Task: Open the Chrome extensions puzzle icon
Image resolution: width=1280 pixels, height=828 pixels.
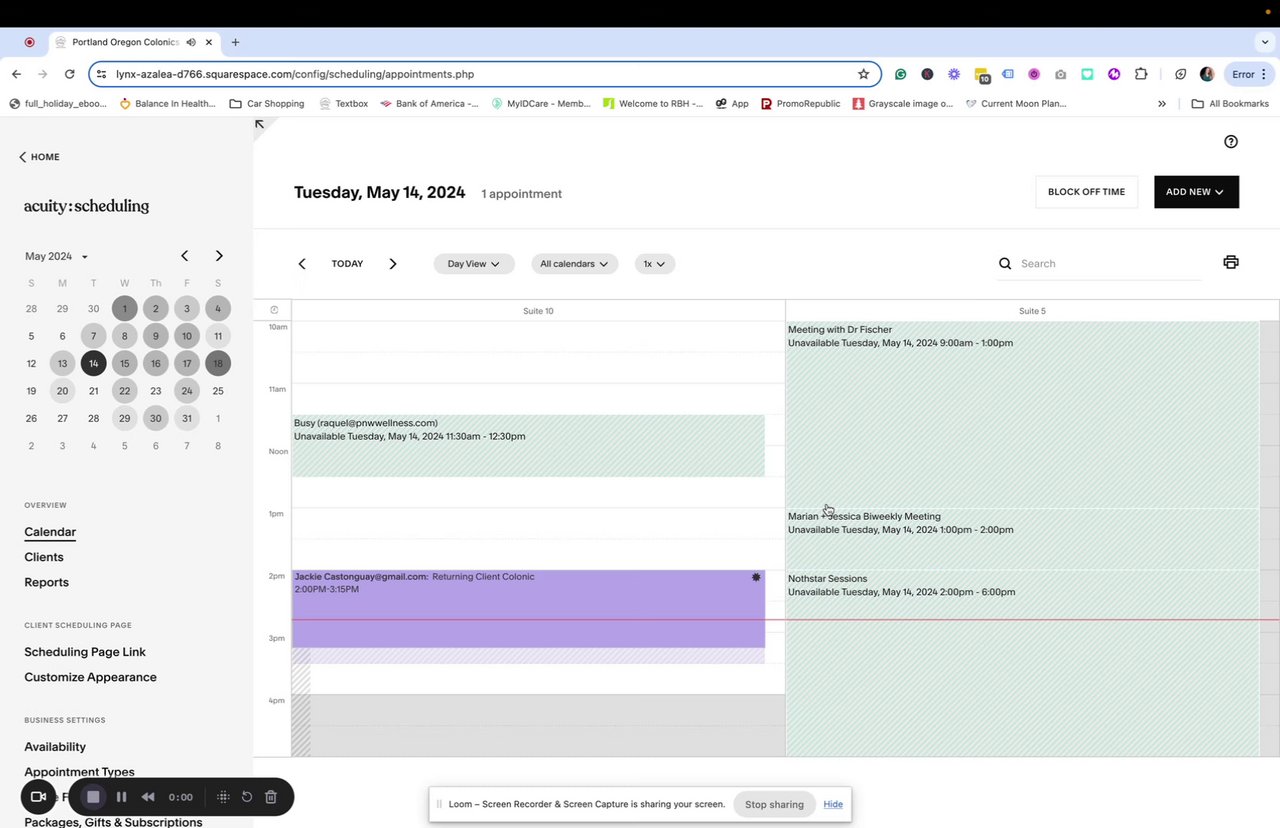Action: 1141,74
